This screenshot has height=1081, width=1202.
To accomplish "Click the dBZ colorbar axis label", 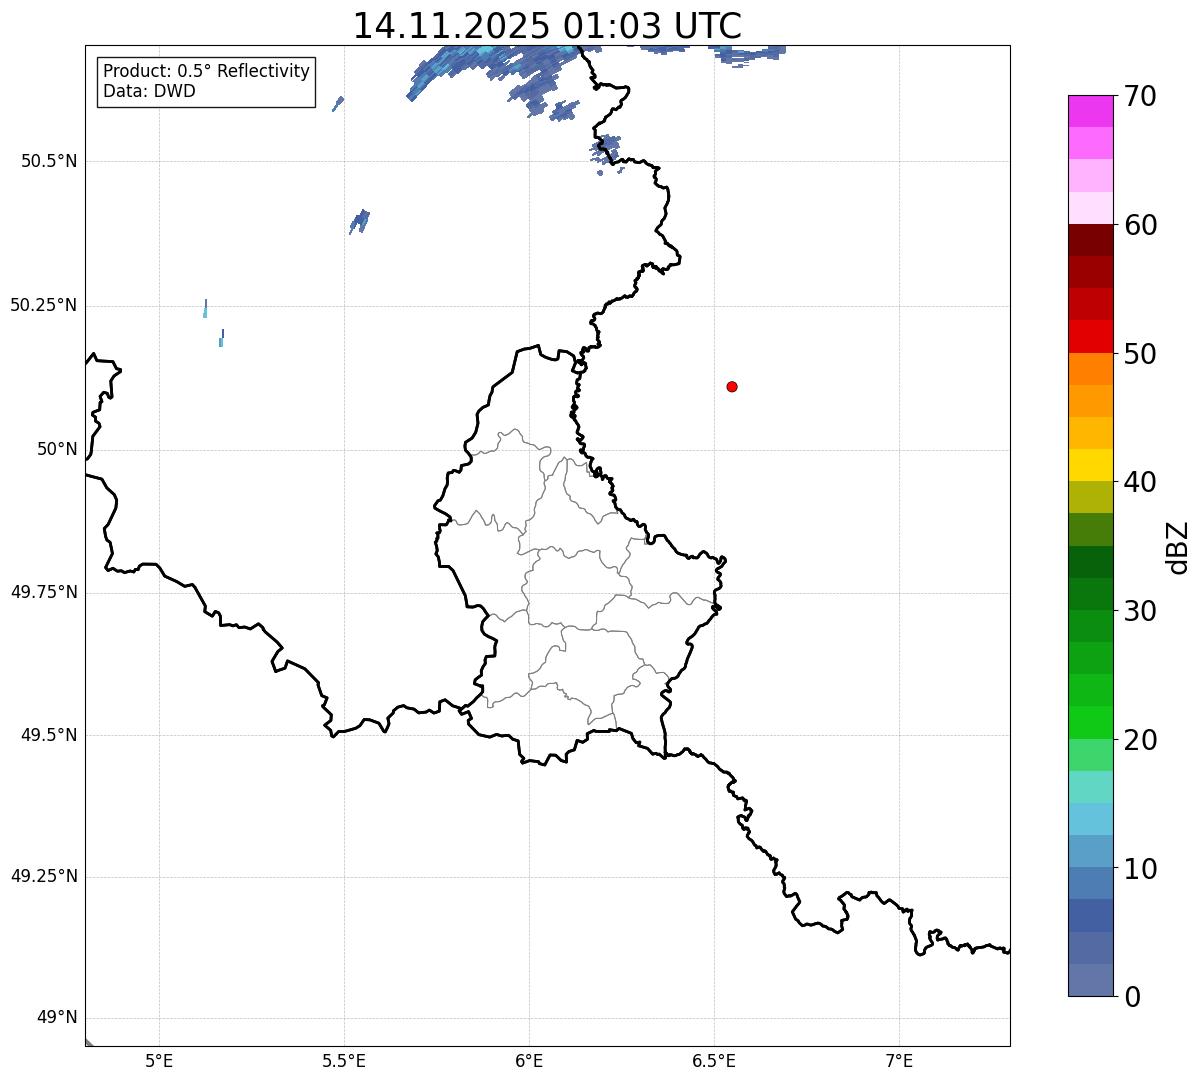I will [1178, 547].
